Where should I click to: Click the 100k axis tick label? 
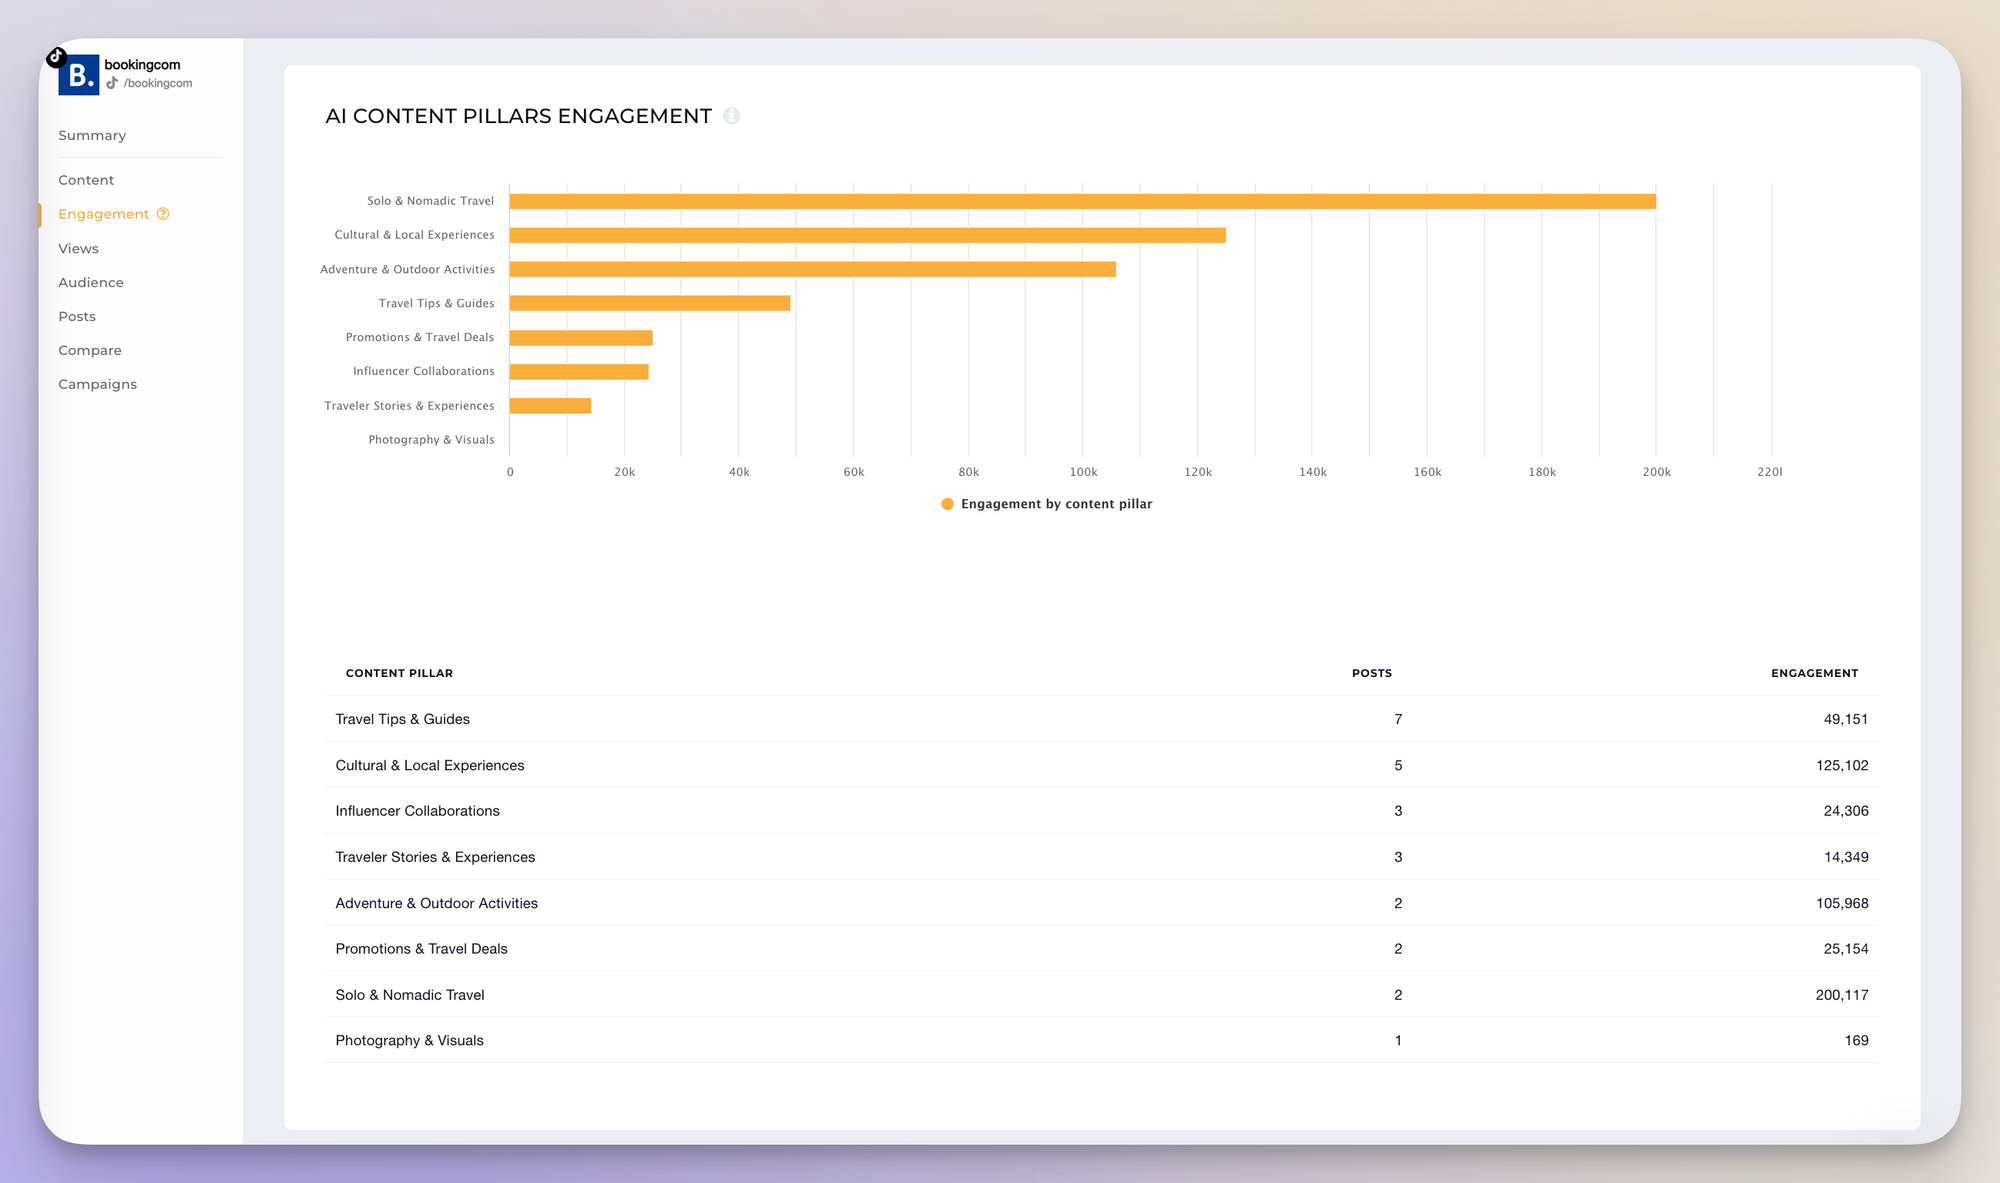(1083, 472)
